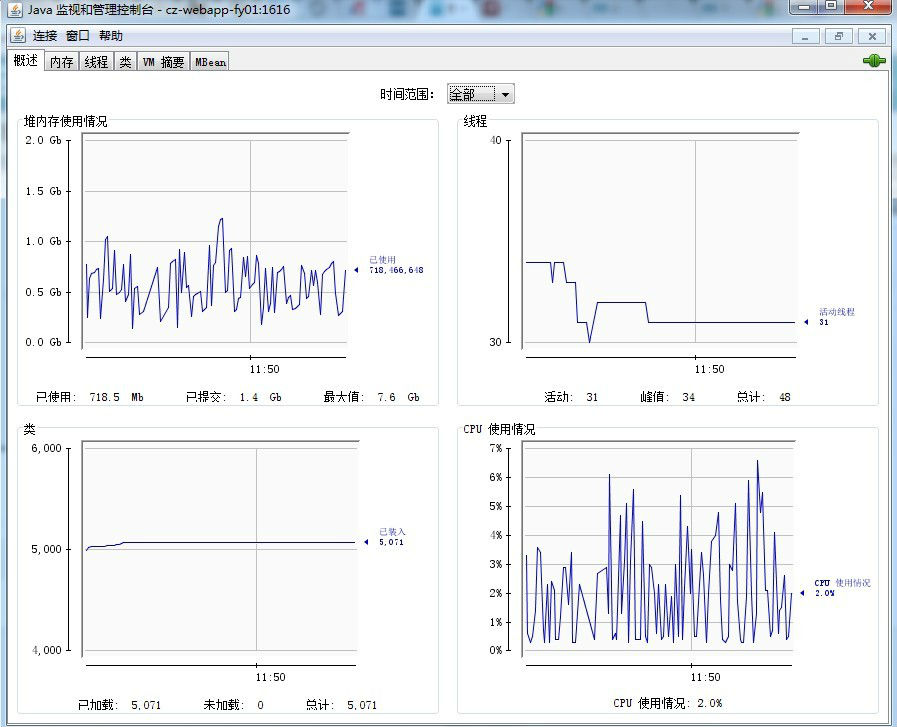Click the CPU 使用情况 2.0% legend label
Screen dimensions: 897x727
842,588
